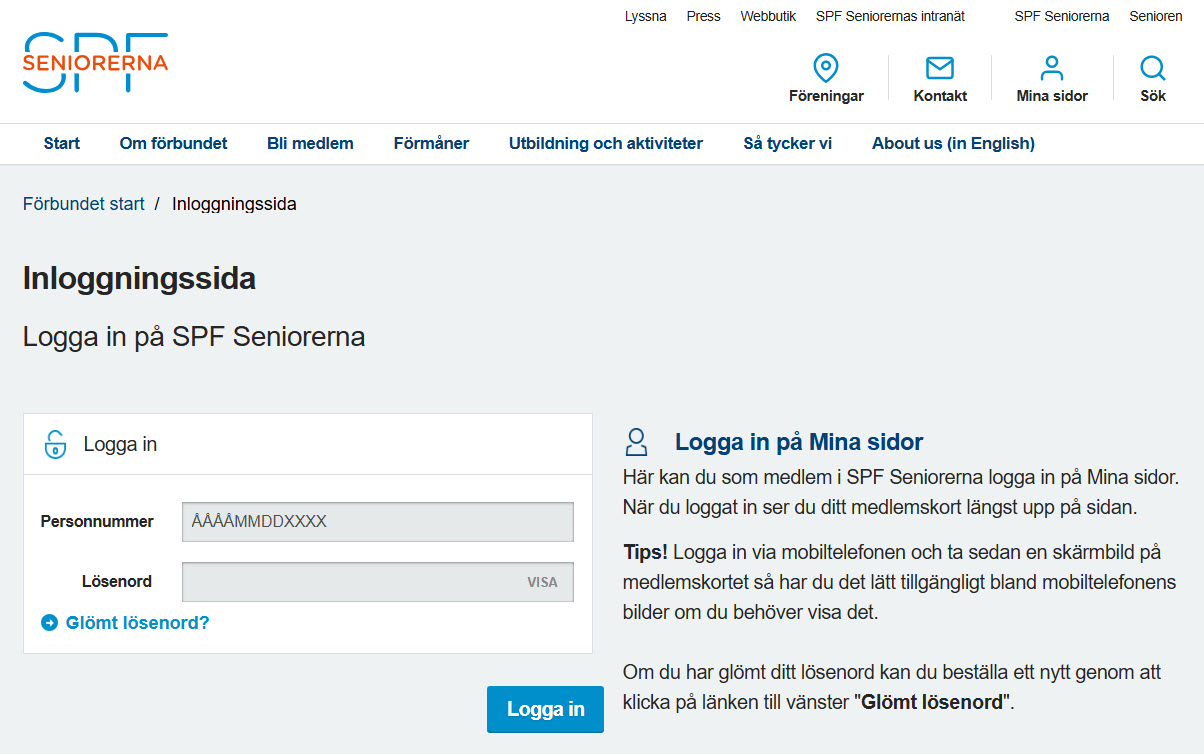Focus the Lösenord password field

[378, 582]
